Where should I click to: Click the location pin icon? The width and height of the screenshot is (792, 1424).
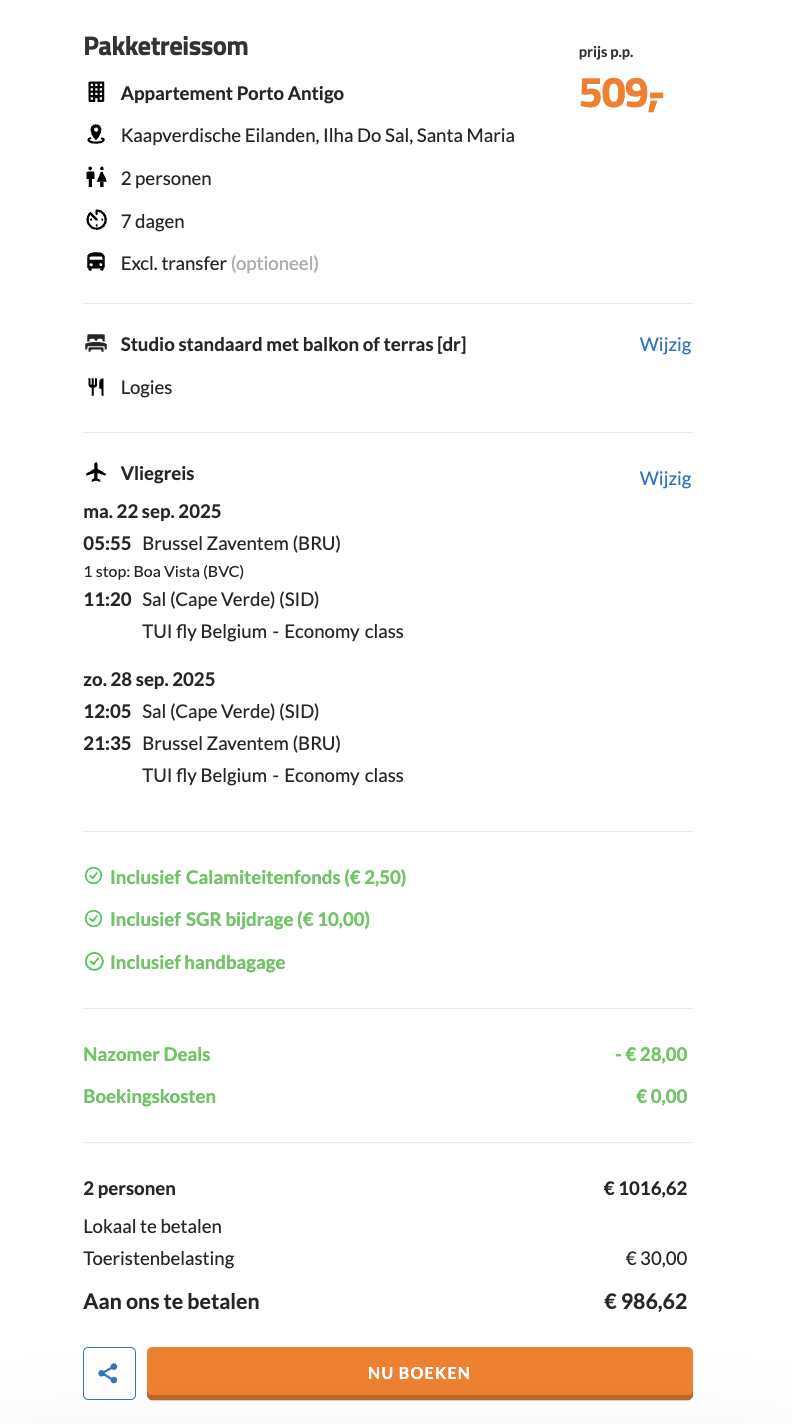(96, 135)
